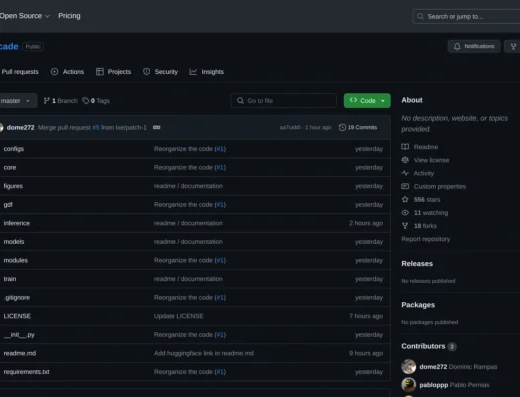The height and width of the screenshot is (397, 520).
Task: Click the clock history icon by 19 Commits
Action: pos(342,127)
